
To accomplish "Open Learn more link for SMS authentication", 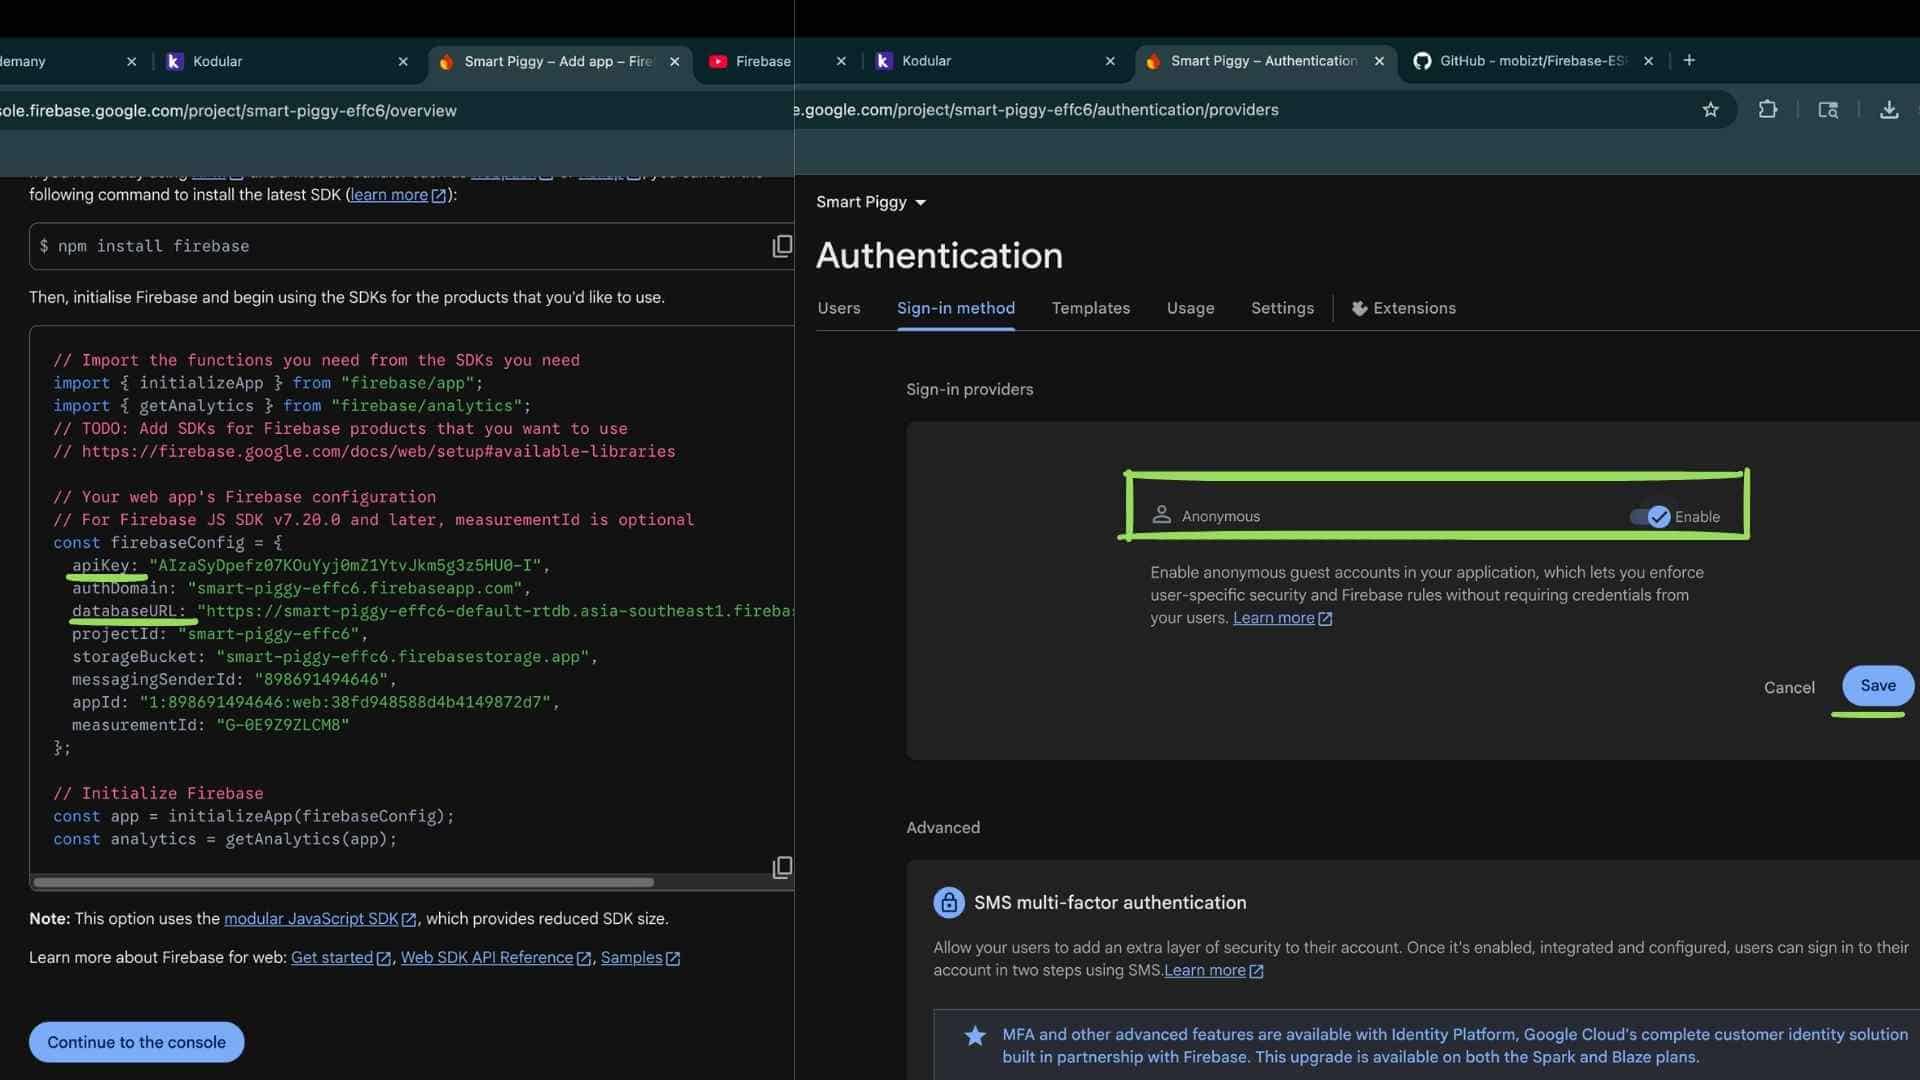I will (1214, 971).
